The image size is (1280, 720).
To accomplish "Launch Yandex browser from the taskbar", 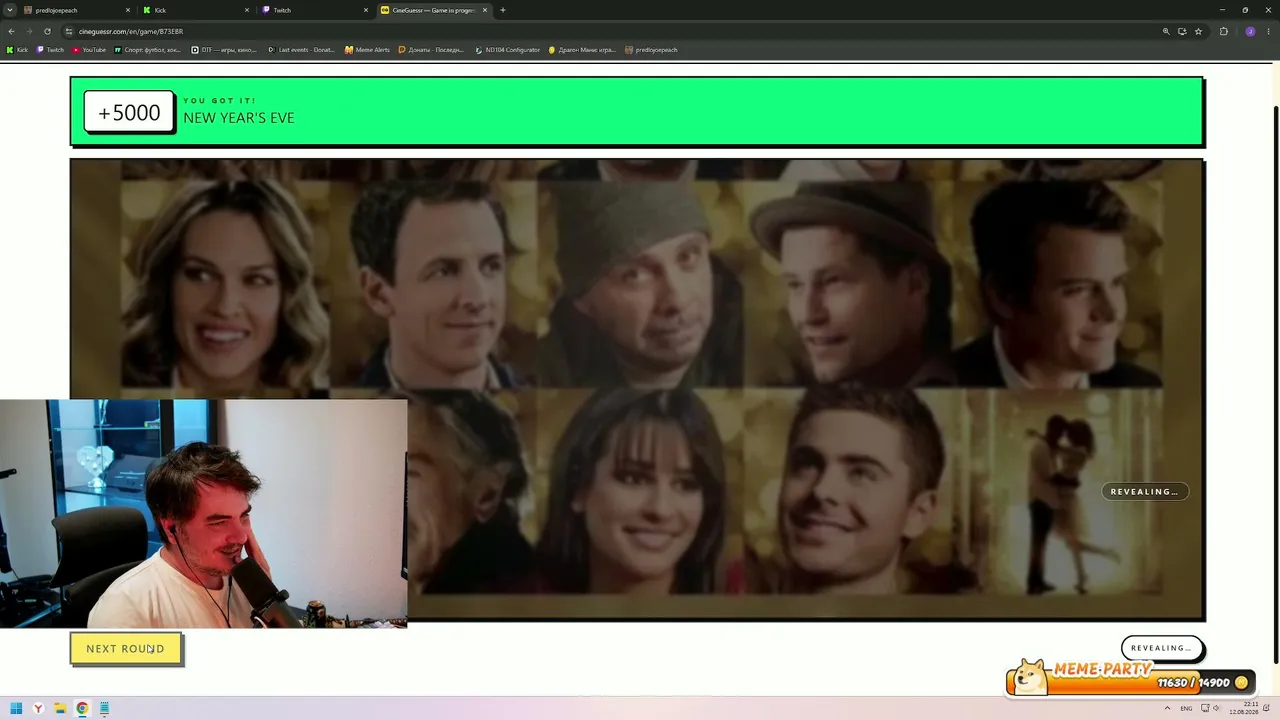I will tap(38, 709).
